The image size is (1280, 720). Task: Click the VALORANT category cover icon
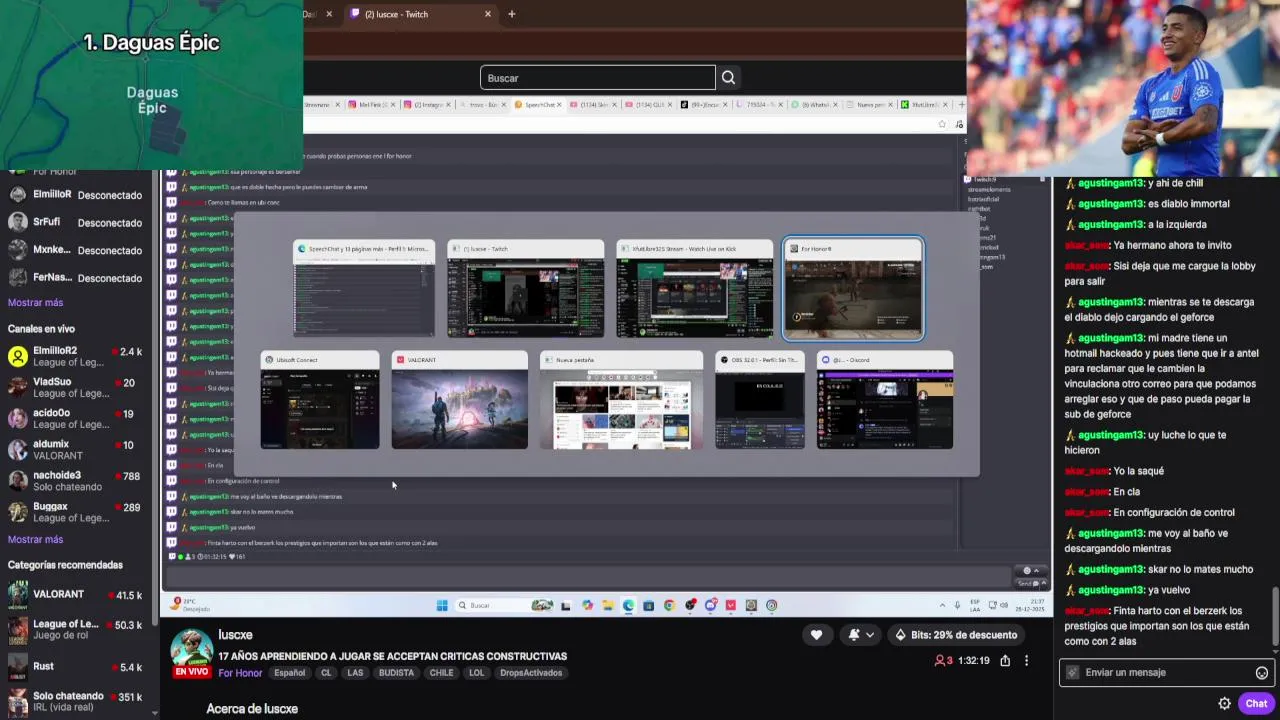tap(18, 597)
